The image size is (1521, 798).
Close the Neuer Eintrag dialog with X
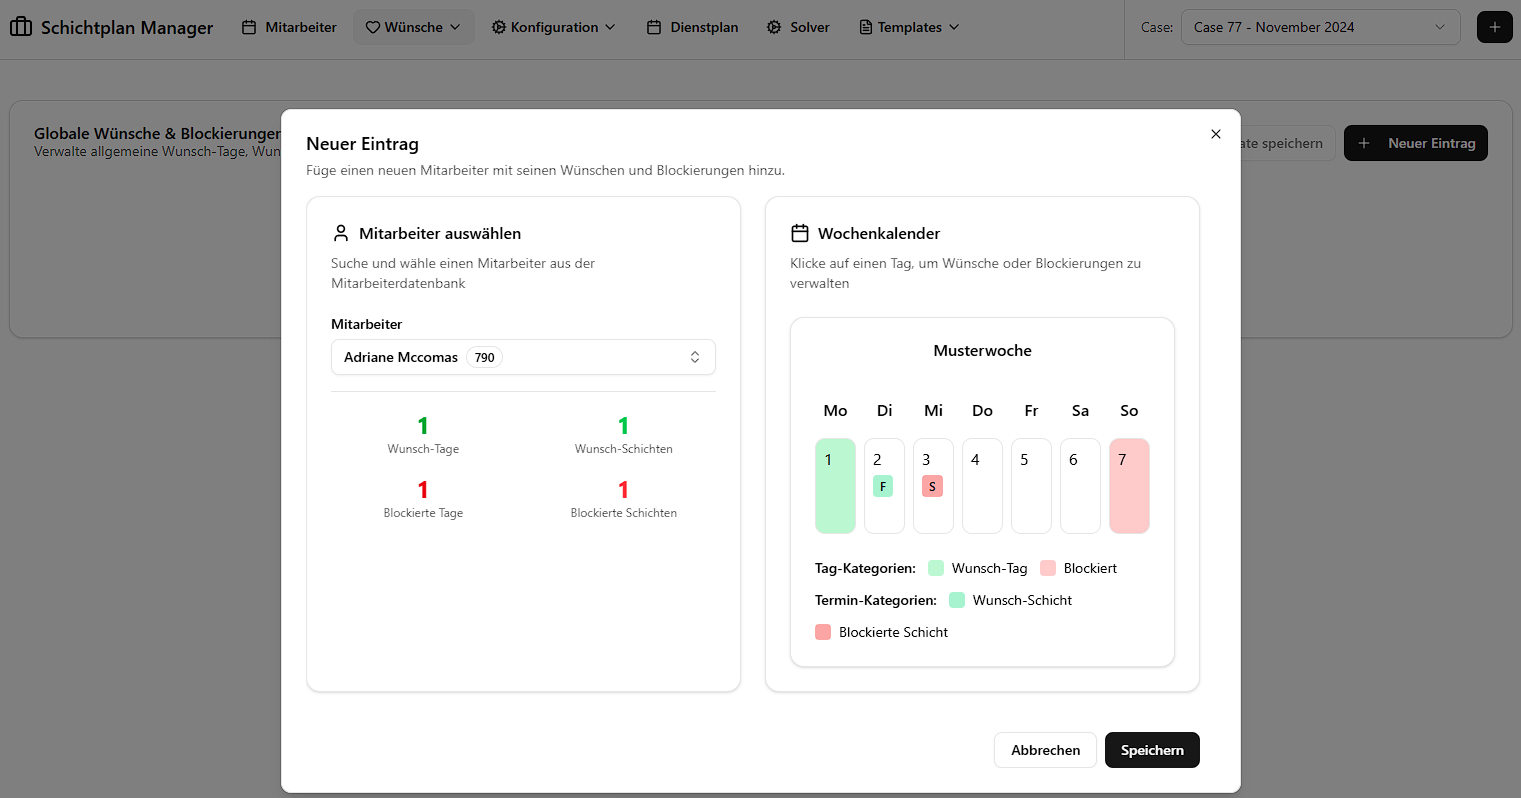coord(1216,134)
